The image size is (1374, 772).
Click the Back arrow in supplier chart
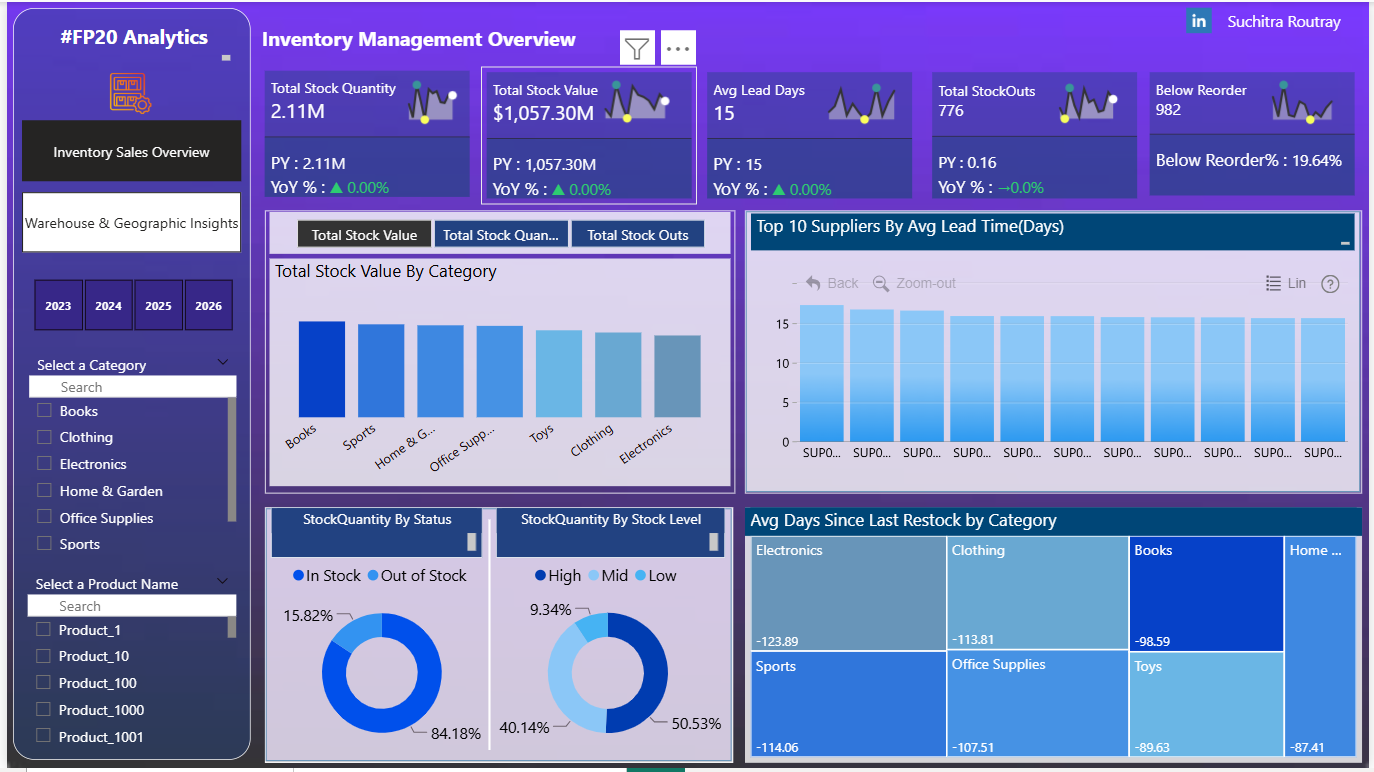click(x=813, y=283)
